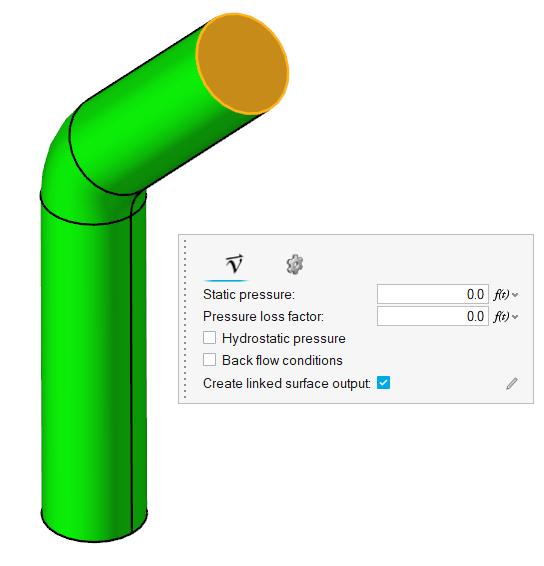Uncheck Create linked surface output
Screen dimensions: 544x566
383,383
